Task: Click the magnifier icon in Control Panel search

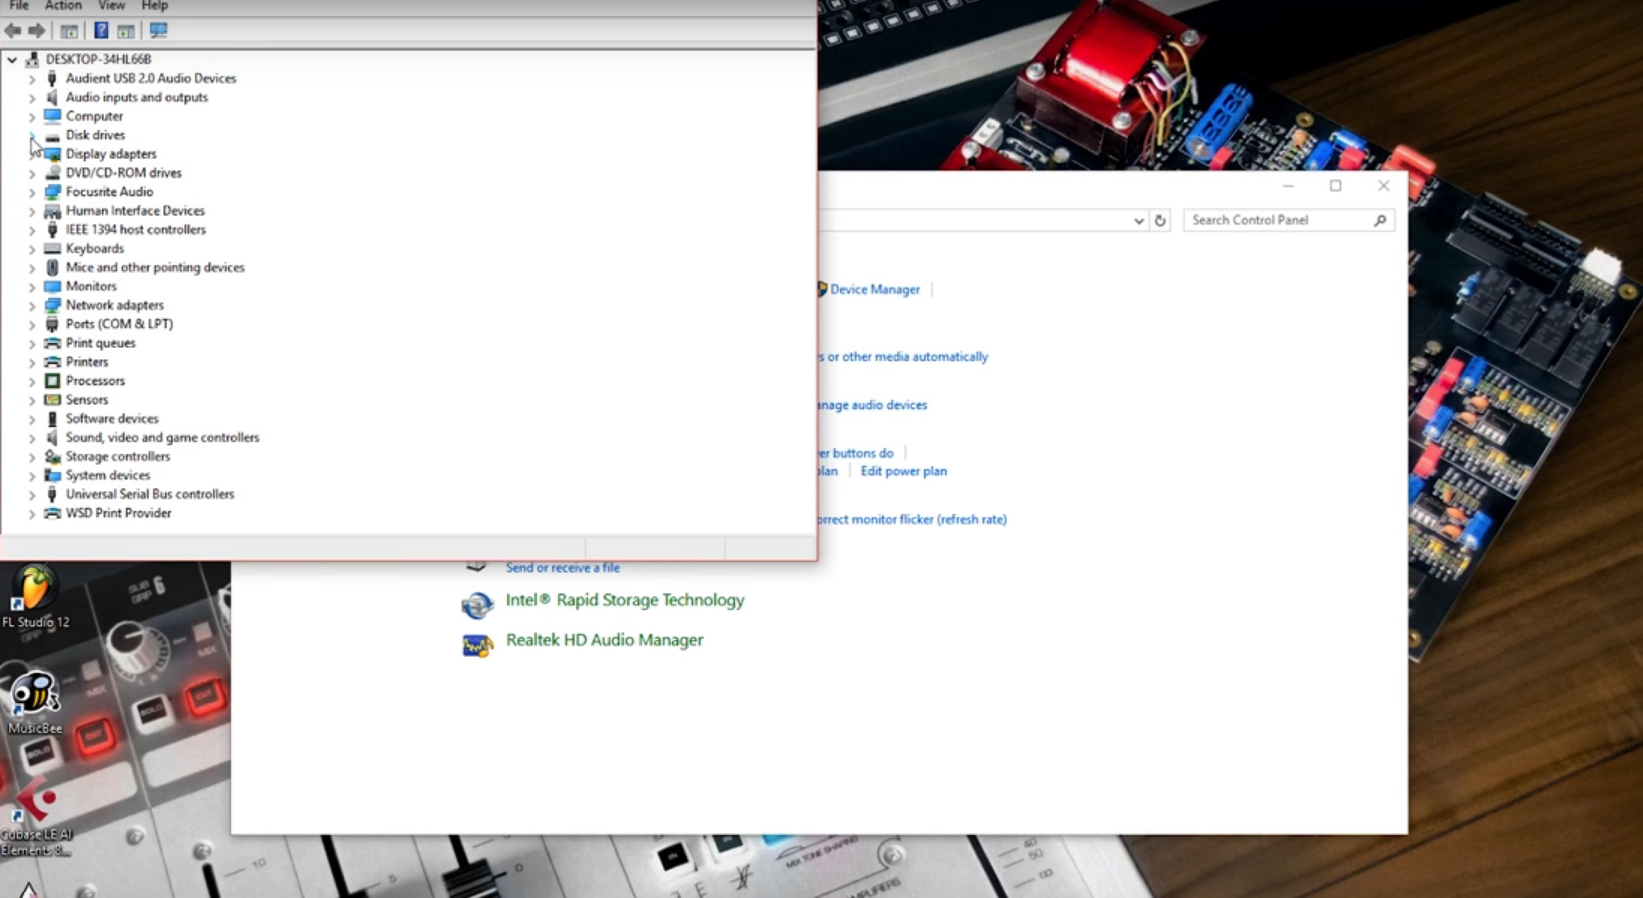Action: pyautogui.click(x=1380, y=220)
